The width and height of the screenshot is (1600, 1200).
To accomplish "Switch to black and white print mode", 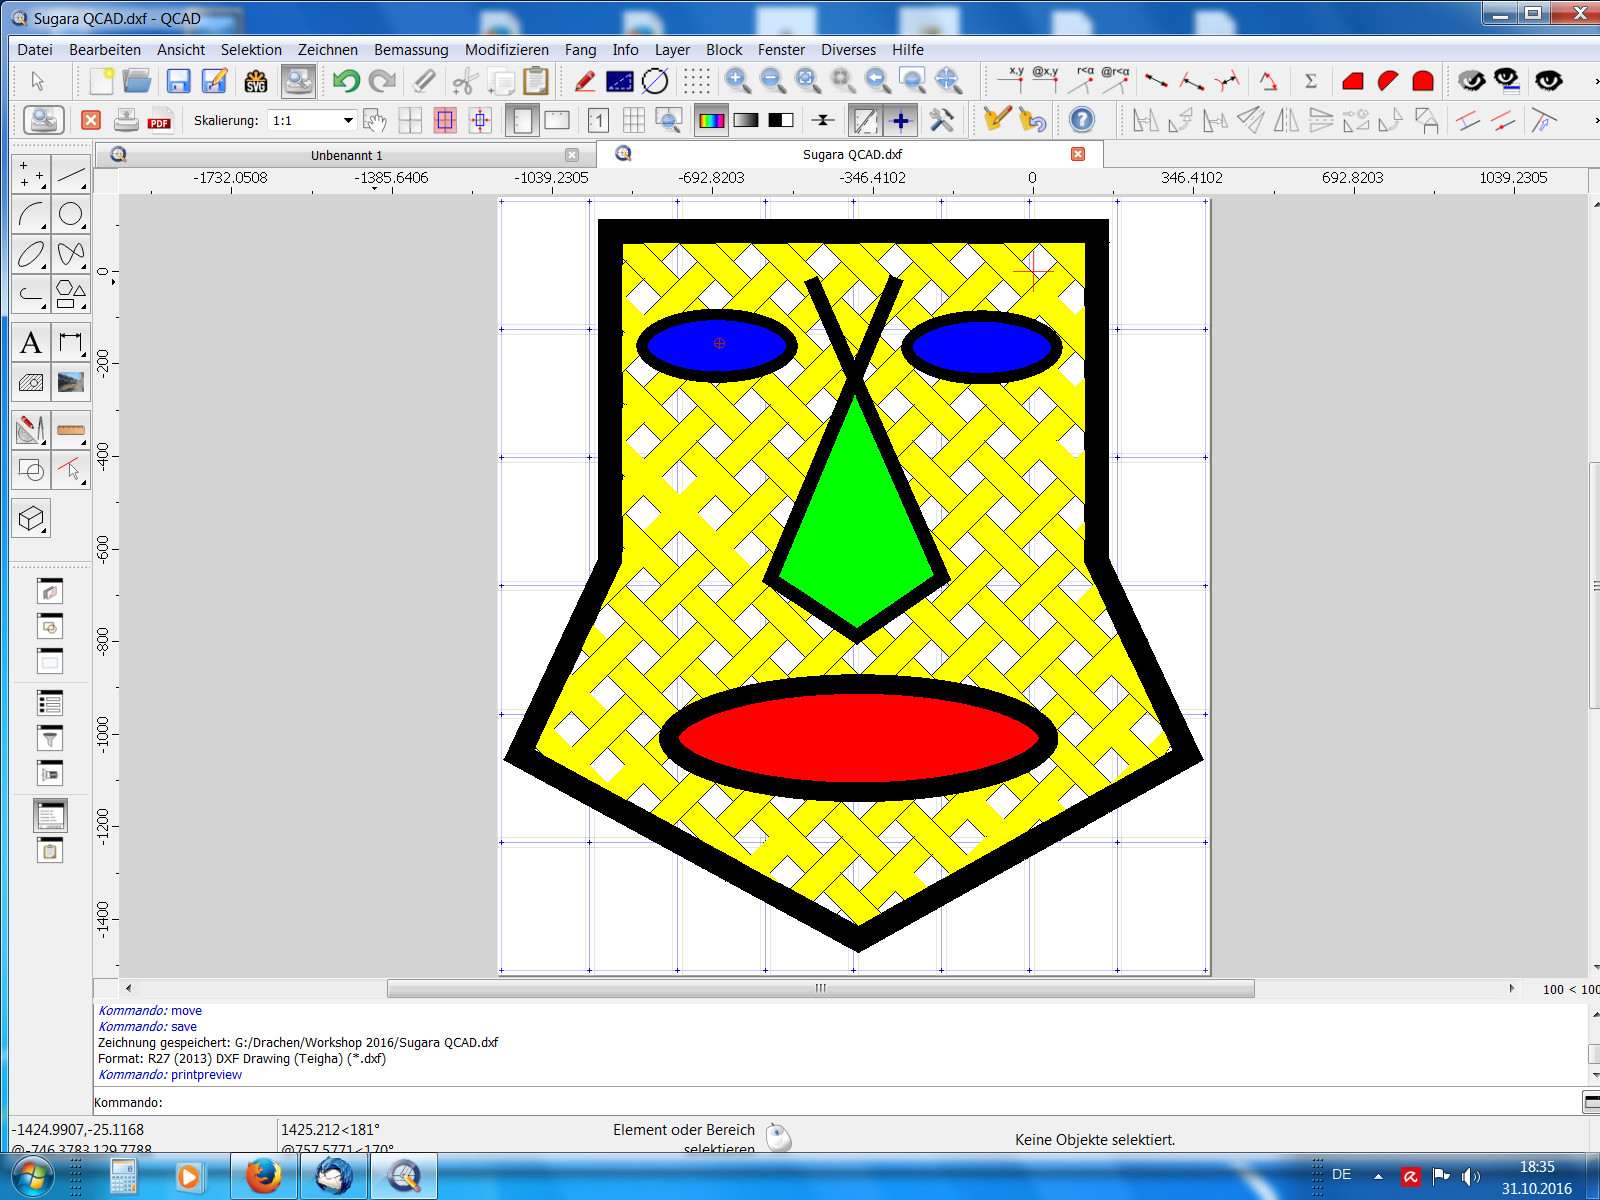I will [781, 121].
